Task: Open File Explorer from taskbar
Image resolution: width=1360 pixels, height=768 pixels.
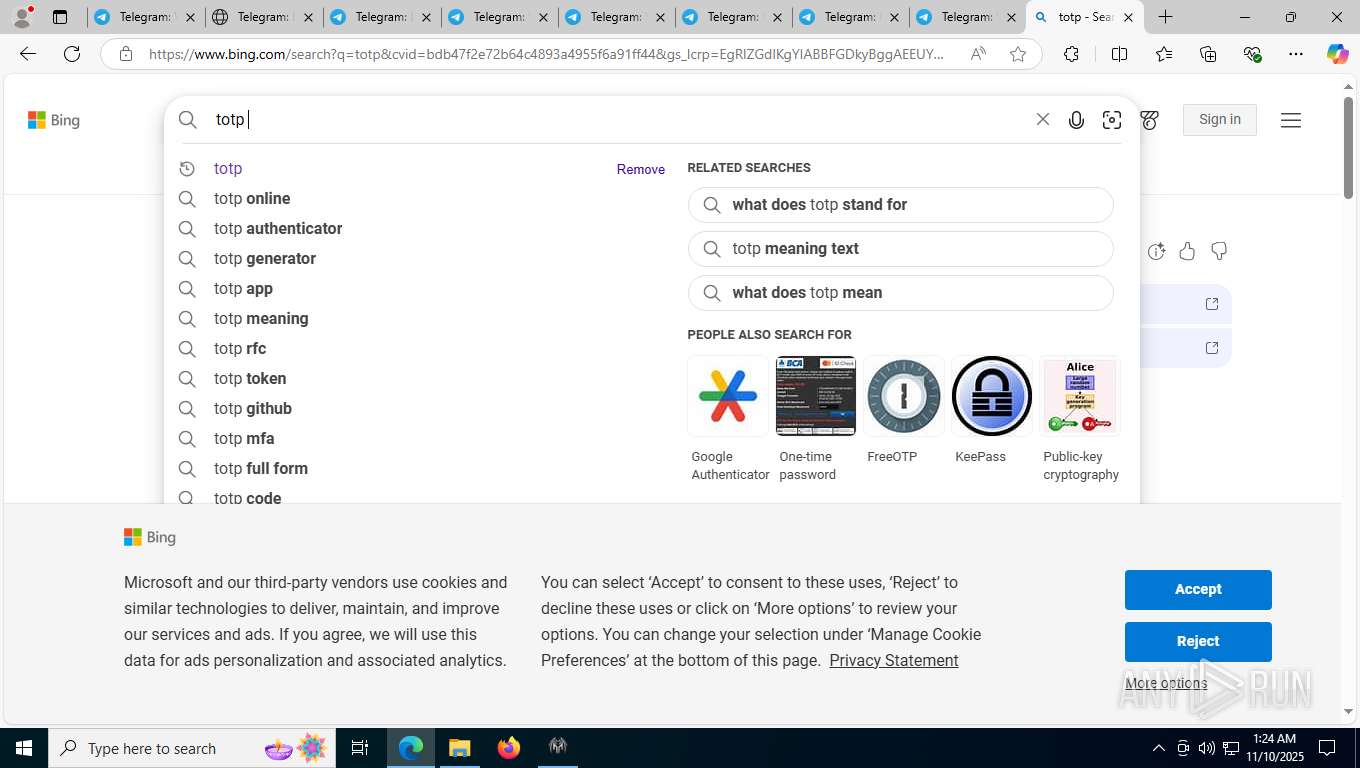Action: coord(459,748)
